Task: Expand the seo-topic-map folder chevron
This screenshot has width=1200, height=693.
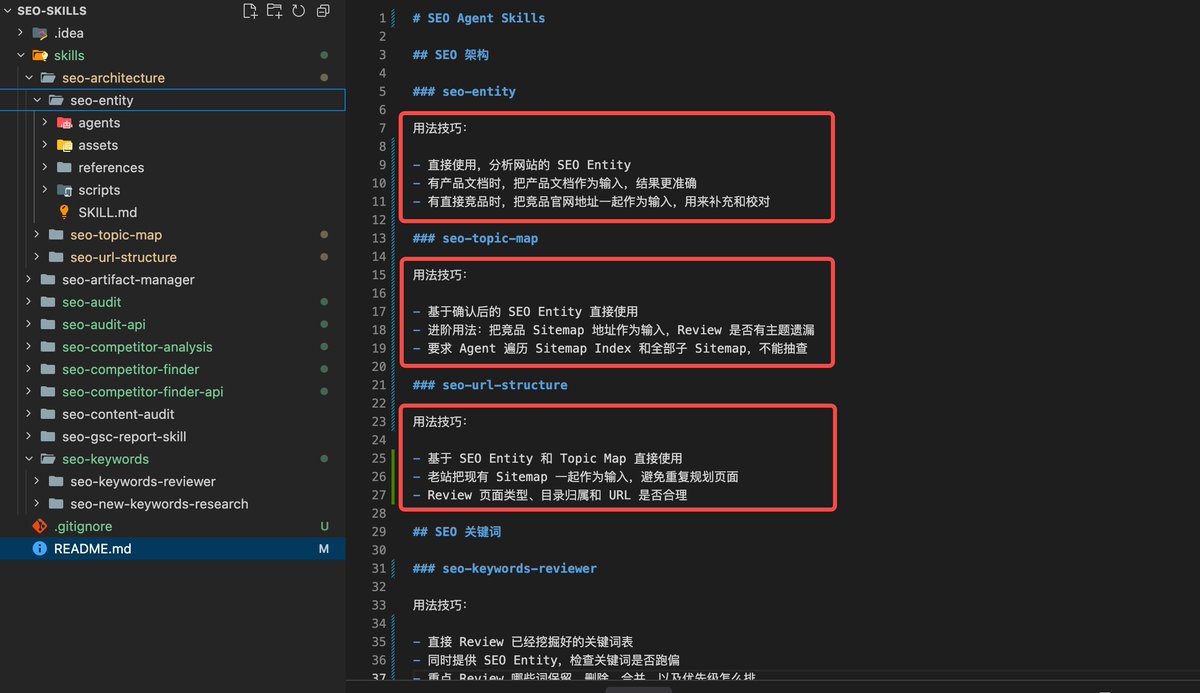Action: pyautogui.click(x=37, y=235)
